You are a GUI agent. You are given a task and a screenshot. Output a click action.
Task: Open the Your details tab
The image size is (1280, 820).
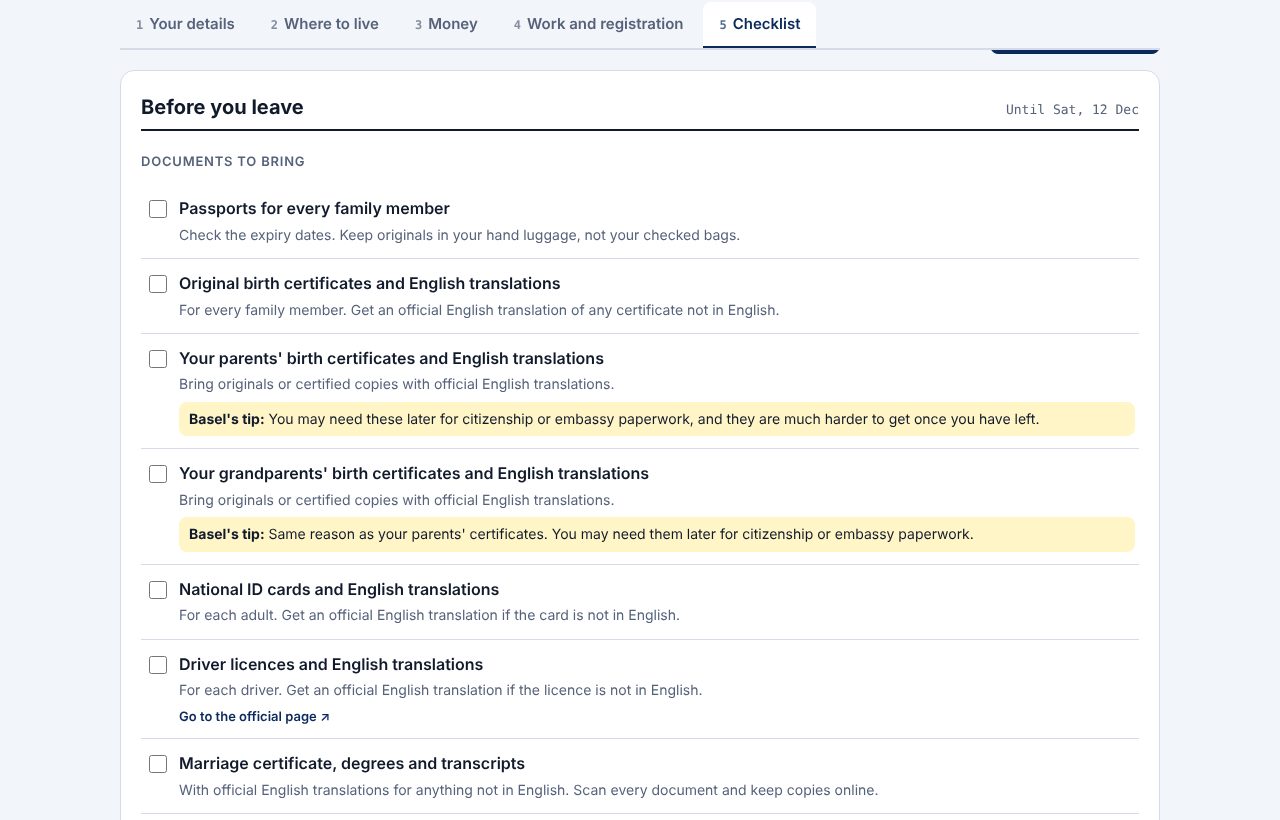(185, 24)
